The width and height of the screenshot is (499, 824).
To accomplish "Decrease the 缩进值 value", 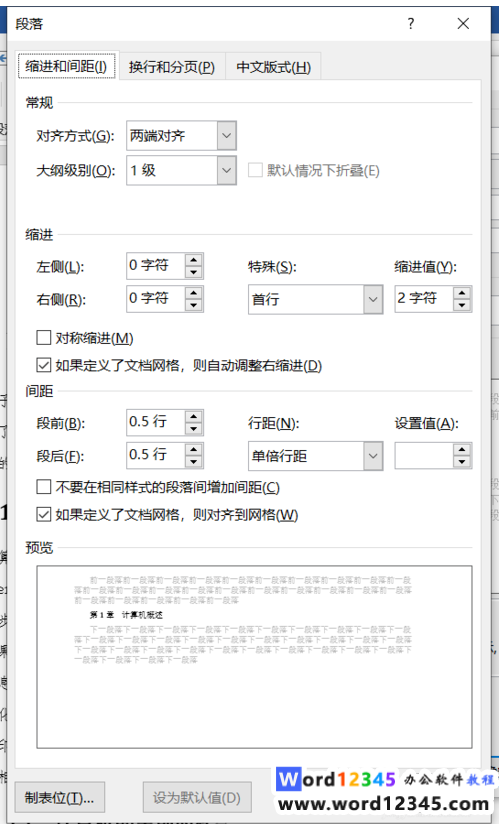I will pyautogui.click(x=462, y=305).
